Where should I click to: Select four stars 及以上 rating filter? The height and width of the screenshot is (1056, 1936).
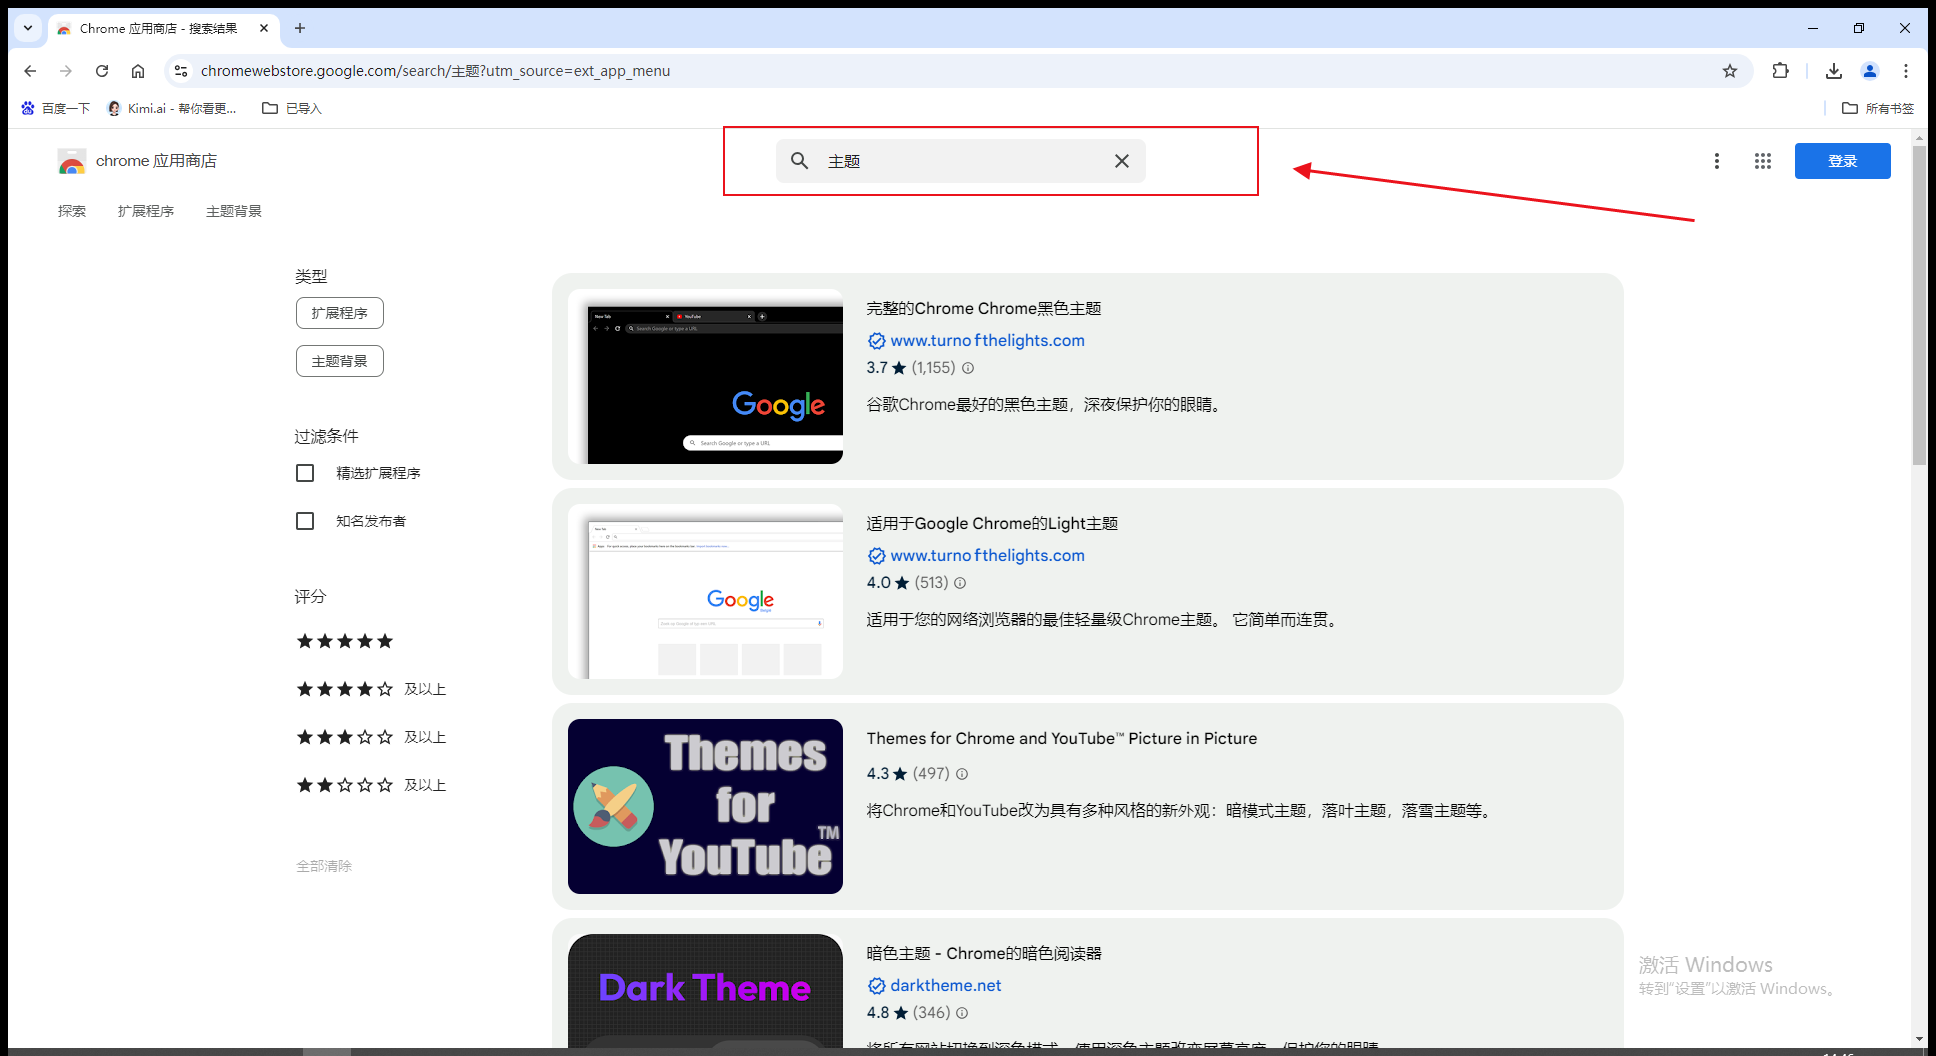click(x=371, y=689)
